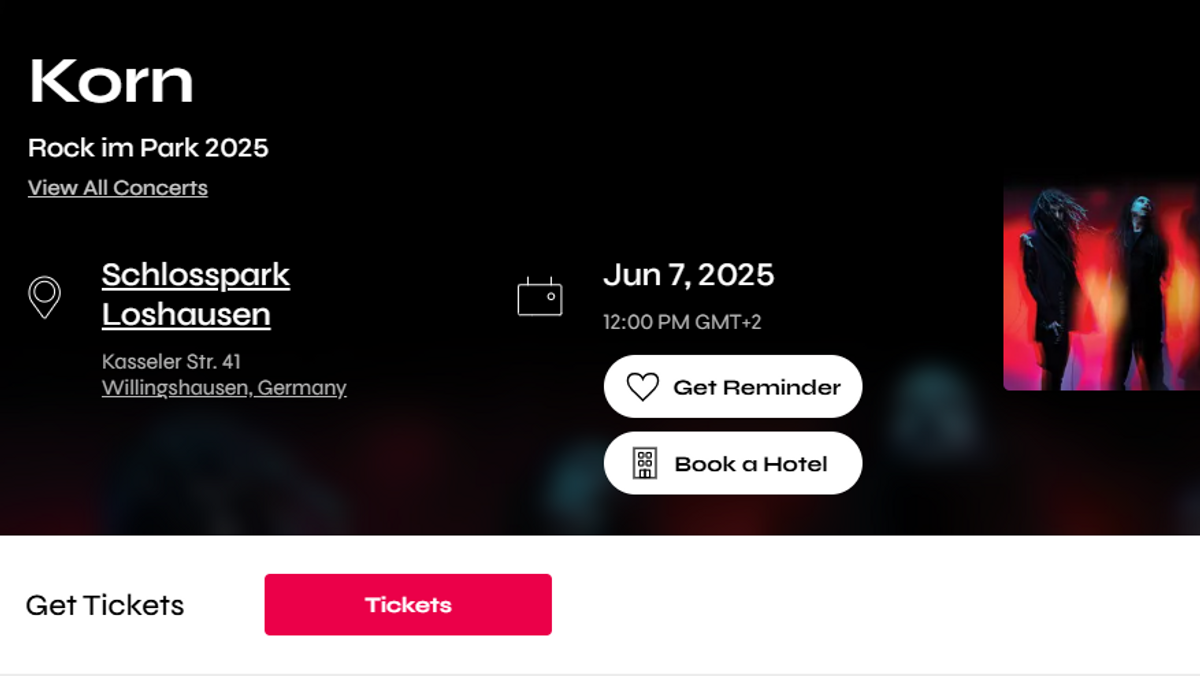Click the heart icon for reminders

(x=642, y=387)
